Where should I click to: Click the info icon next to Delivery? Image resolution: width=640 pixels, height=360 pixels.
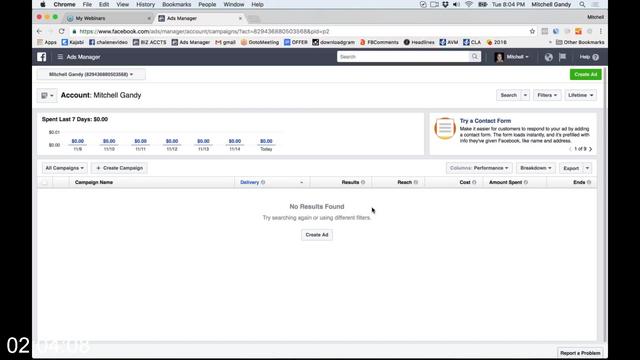pos(263,182)
